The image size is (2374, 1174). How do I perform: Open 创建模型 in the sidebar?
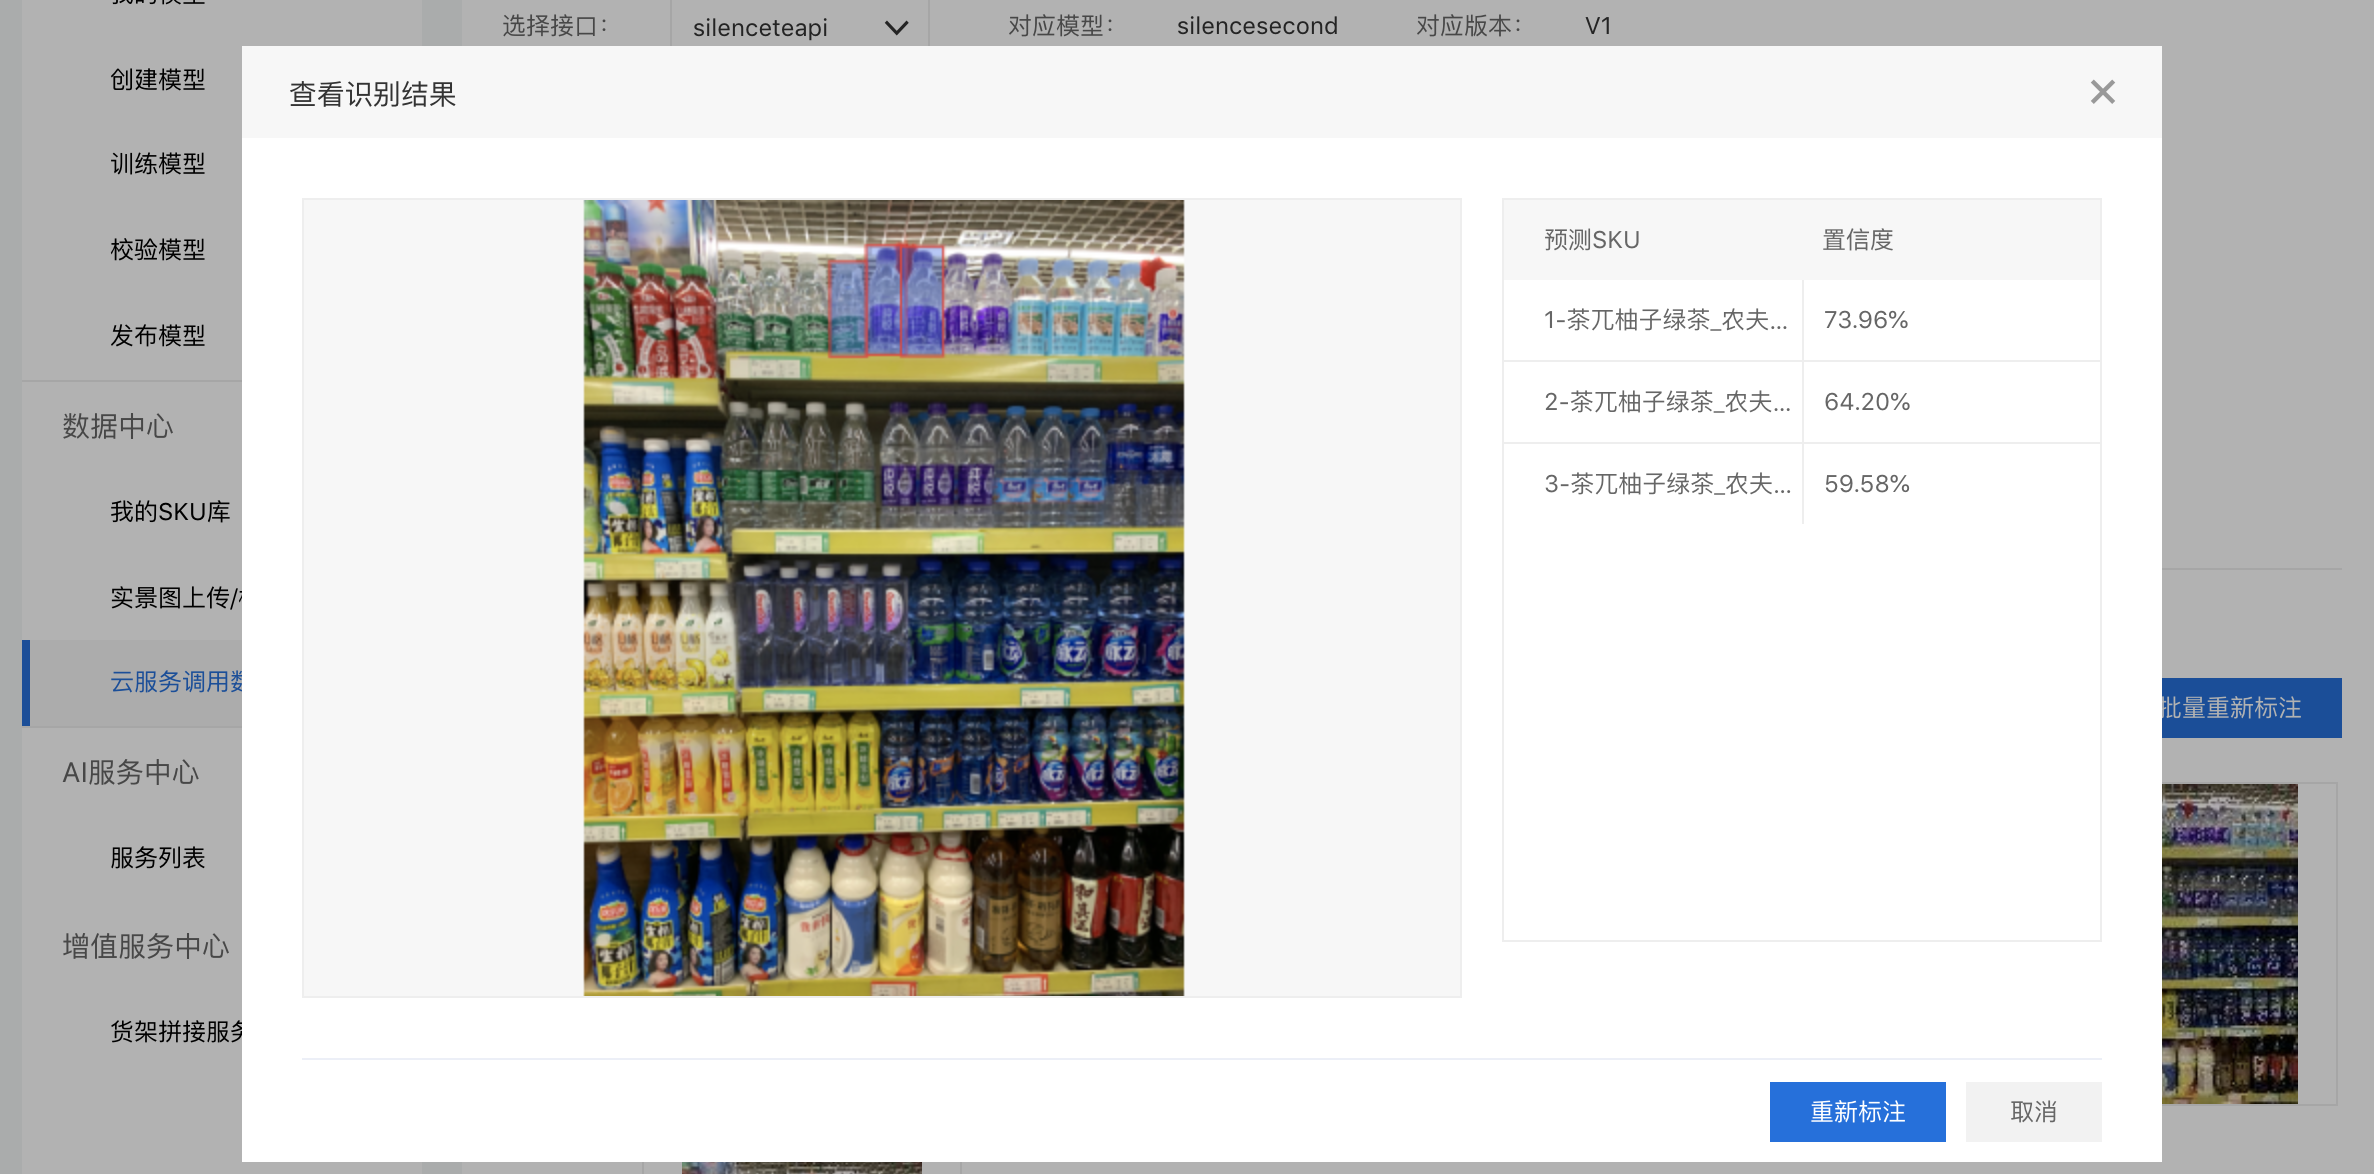click(x=158, y=79)
